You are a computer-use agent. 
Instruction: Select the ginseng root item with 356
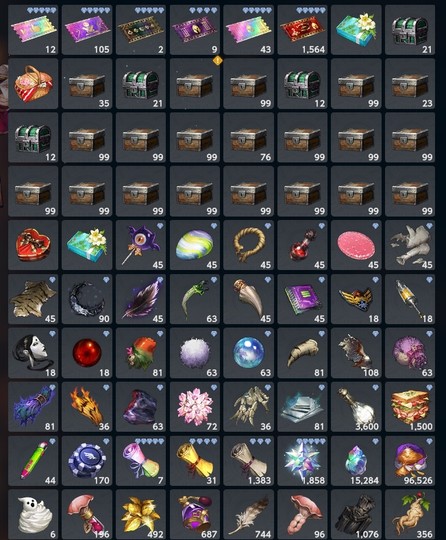pos(410,515)
